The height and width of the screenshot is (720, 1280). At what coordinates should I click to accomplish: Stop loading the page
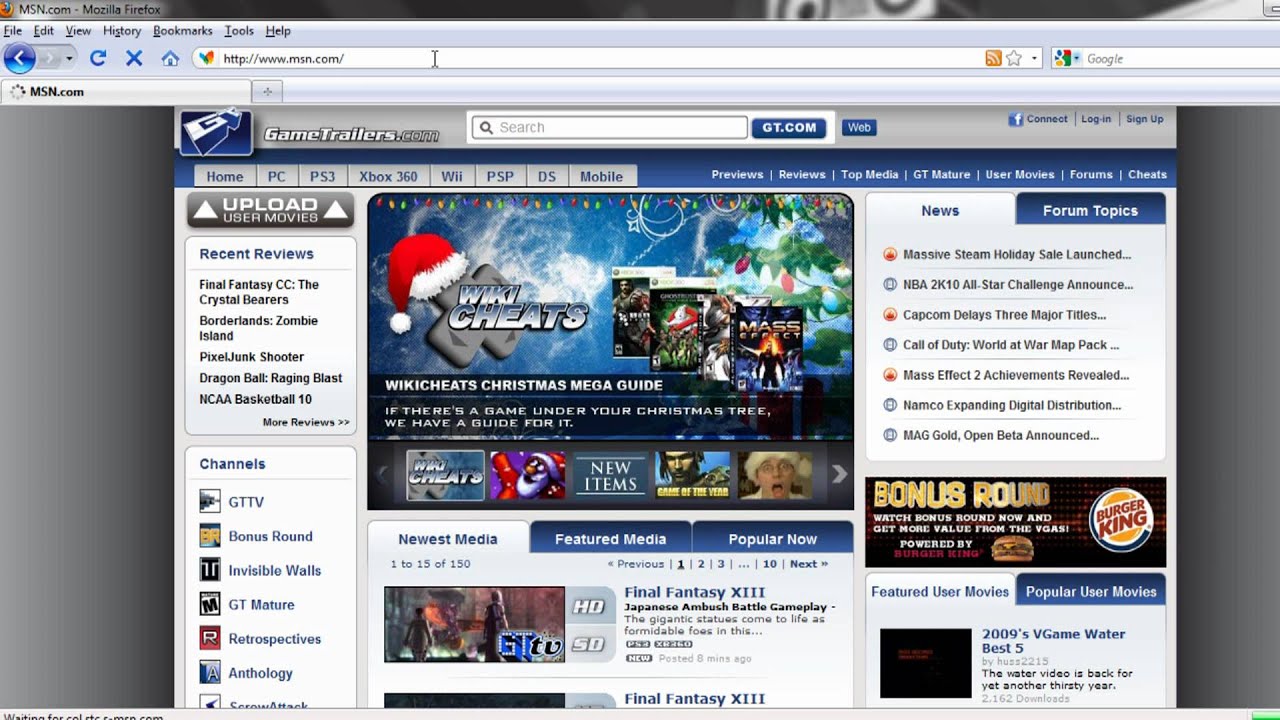coord(134,58)
